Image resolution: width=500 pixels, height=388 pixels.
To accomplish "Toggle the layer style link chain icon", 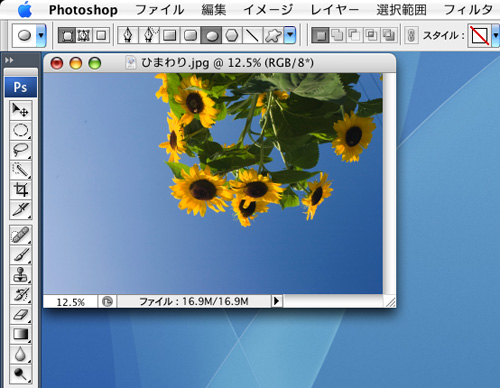I will point(411,35).
